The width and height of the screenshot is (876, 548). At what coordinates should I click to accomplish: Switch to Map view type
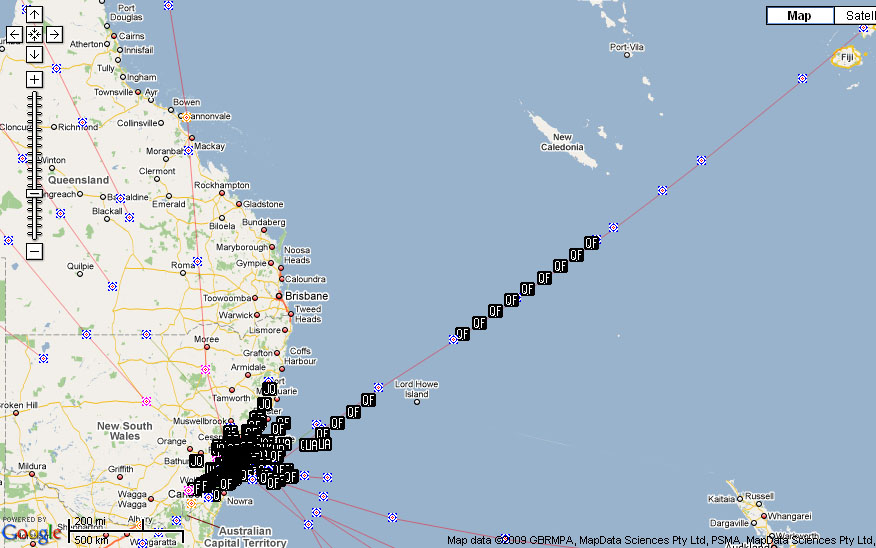coord(799,16)
